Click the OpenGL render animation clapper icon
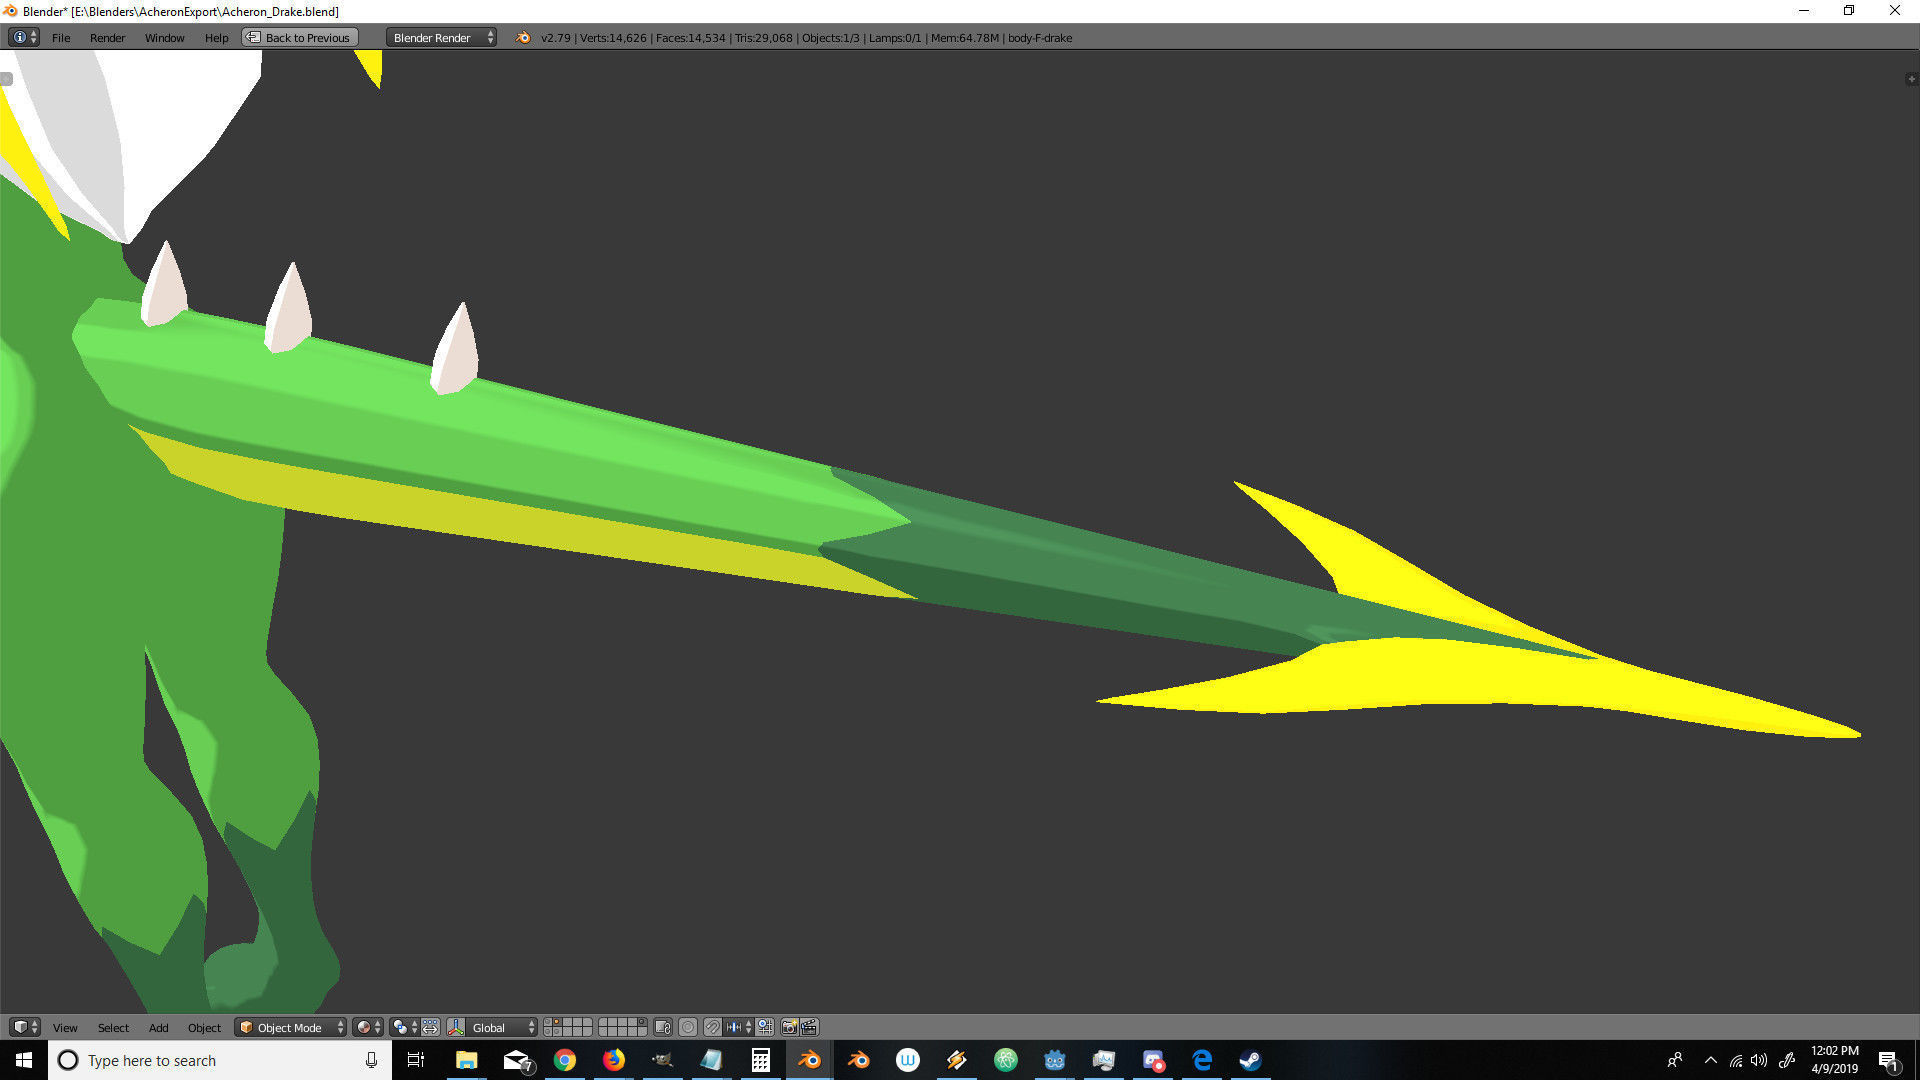 (809, 1027)
